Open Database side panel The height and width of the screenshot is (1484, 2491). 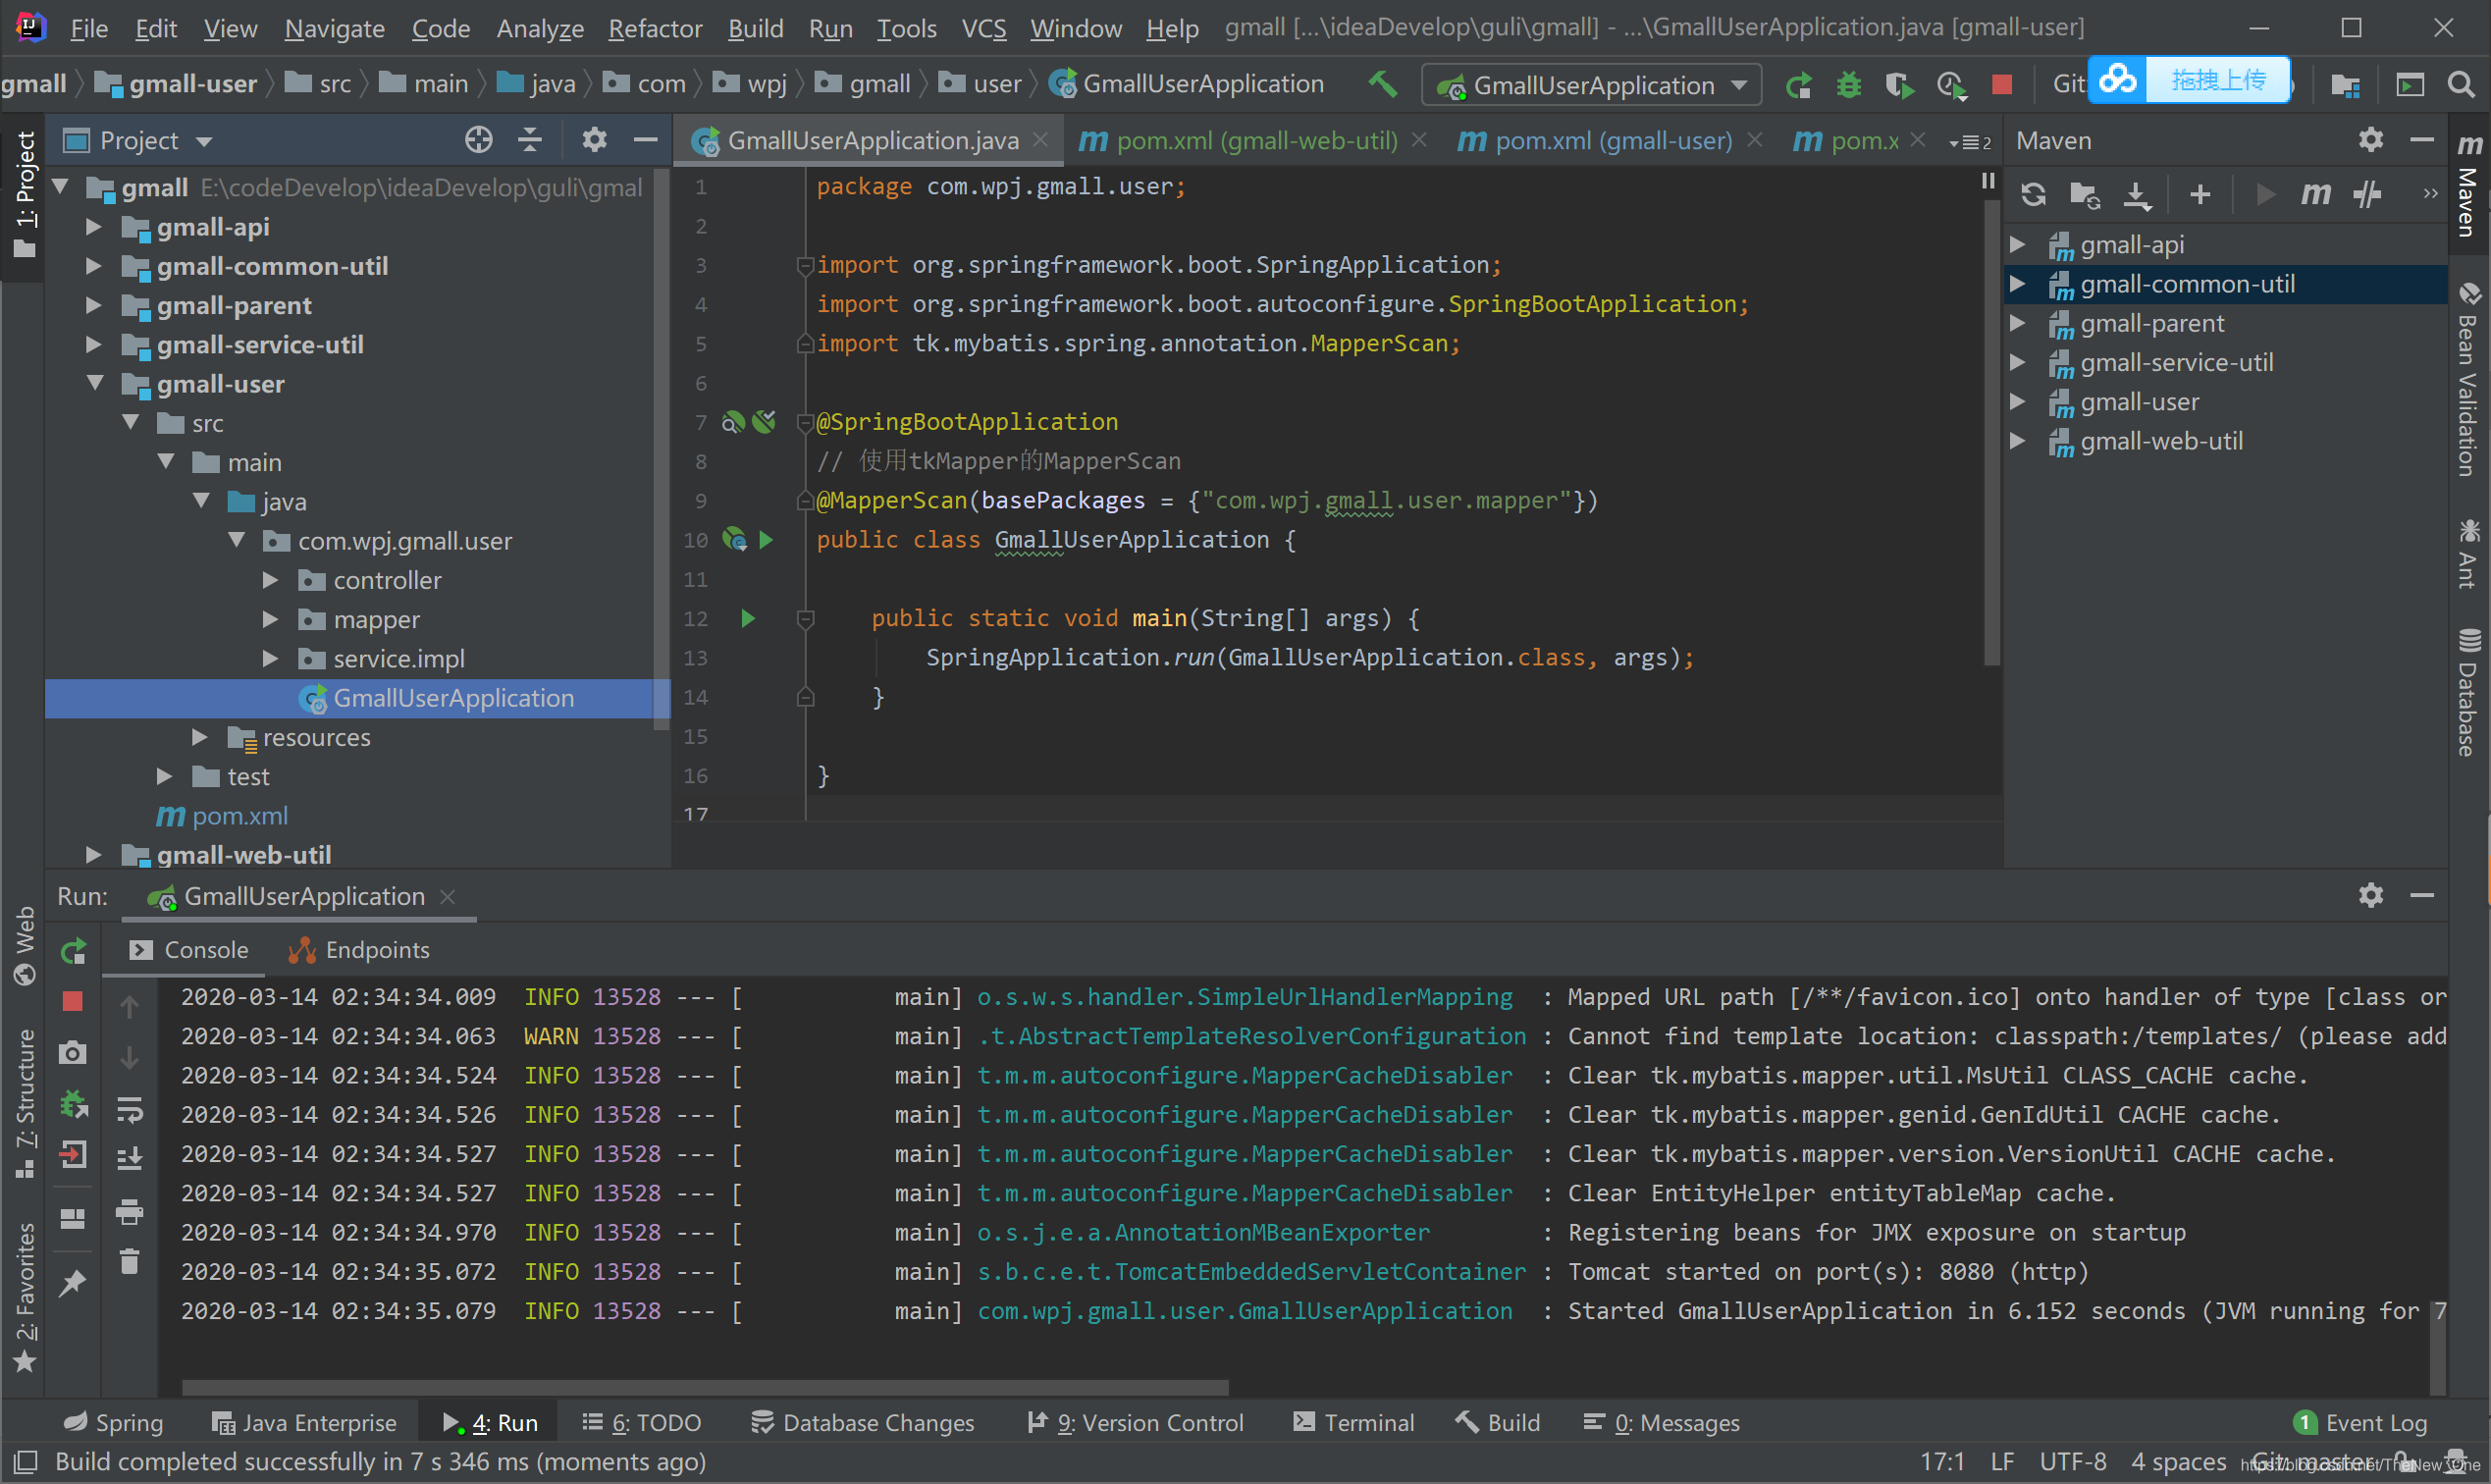click(x=2469, y=692)
